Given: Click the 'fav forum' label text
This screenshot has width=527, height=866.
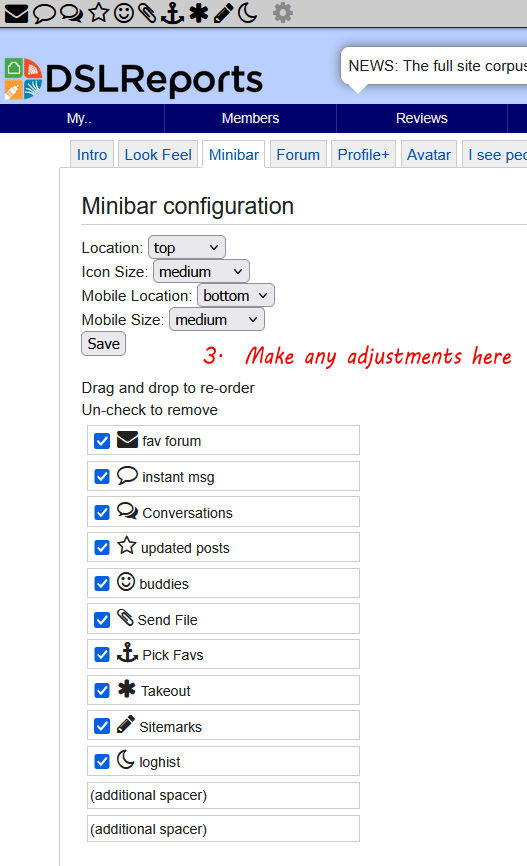Looking at the screenshot, I should coord(171,441).
